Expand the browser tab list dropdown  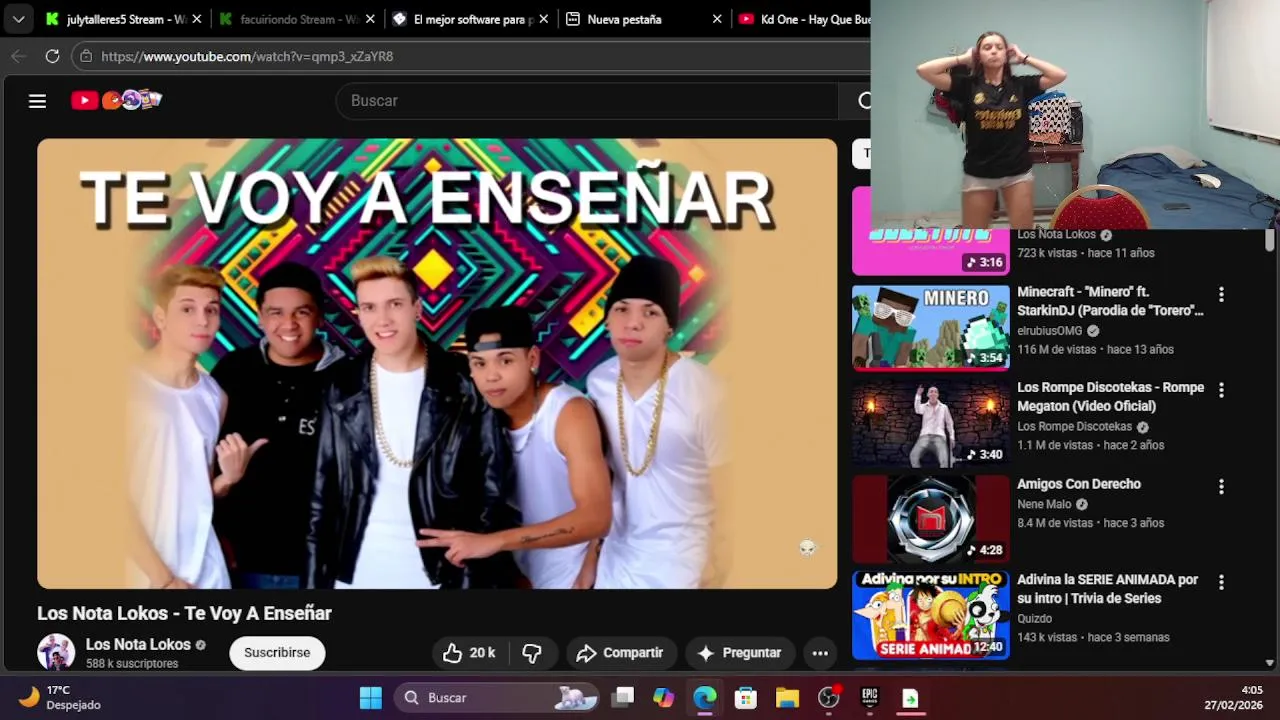click(18, 19)
